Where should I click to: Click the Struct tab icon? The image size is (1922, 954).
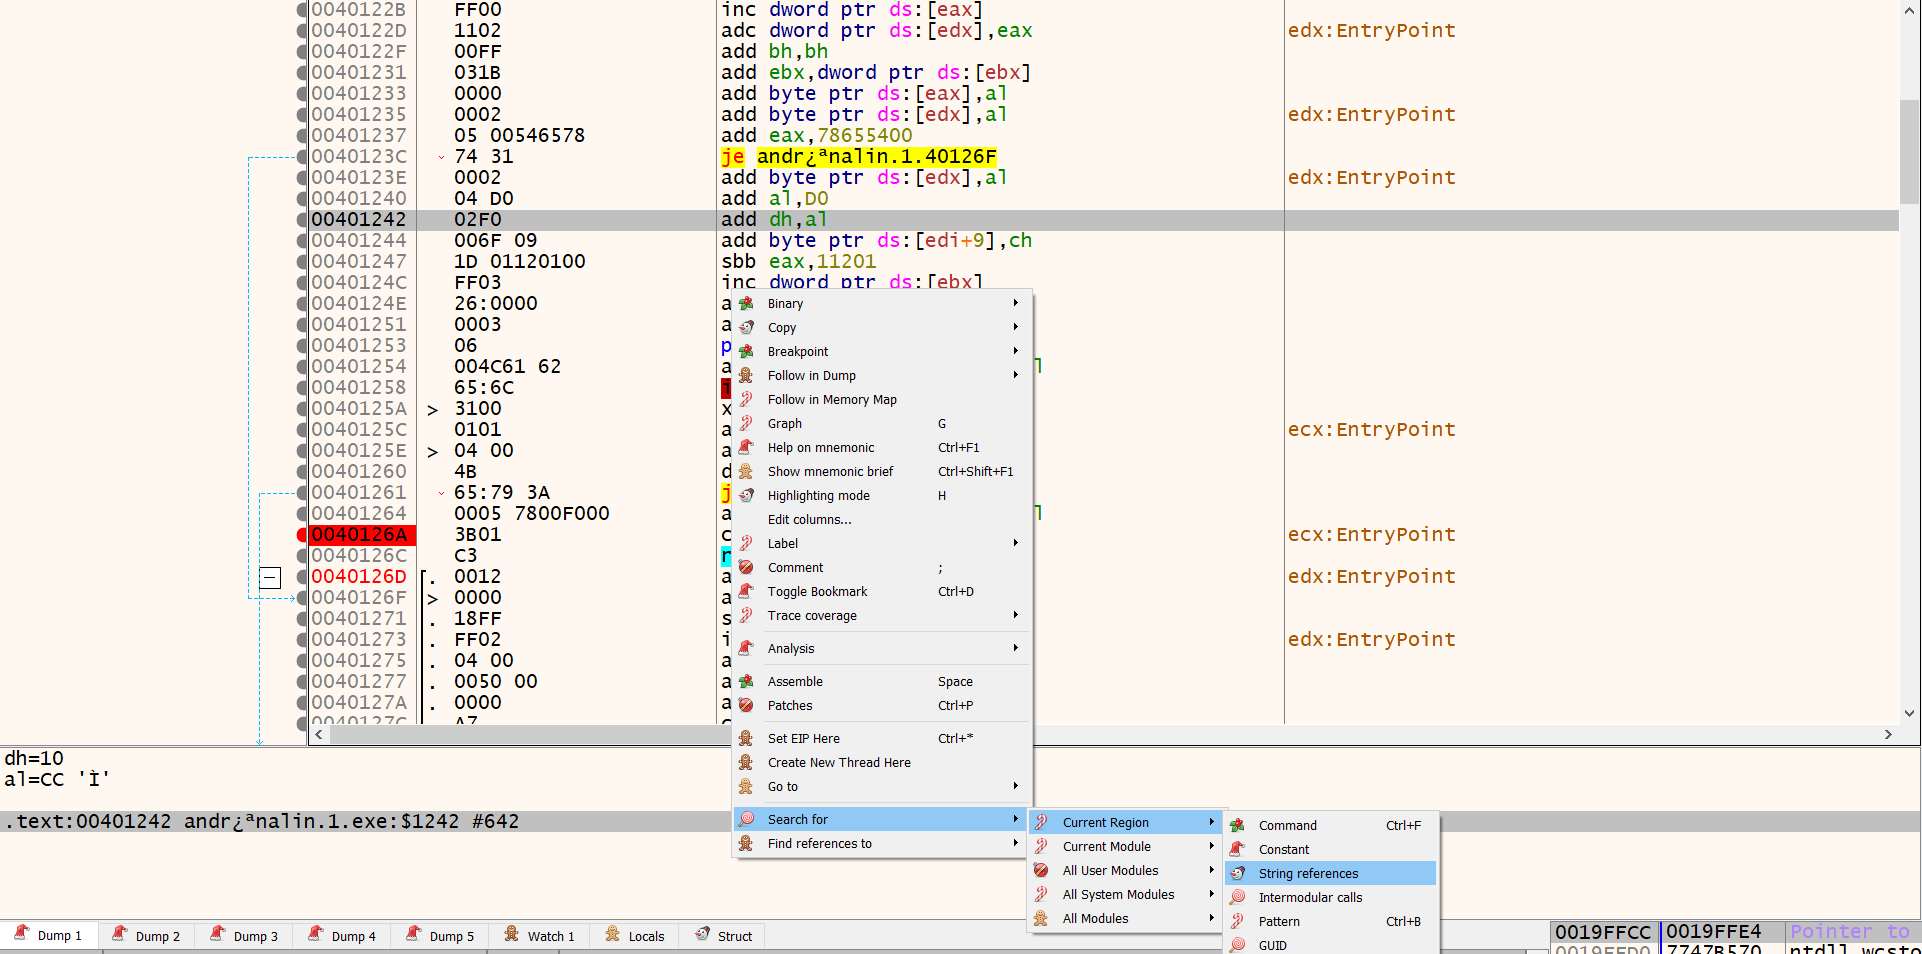(x=702, y=934)
